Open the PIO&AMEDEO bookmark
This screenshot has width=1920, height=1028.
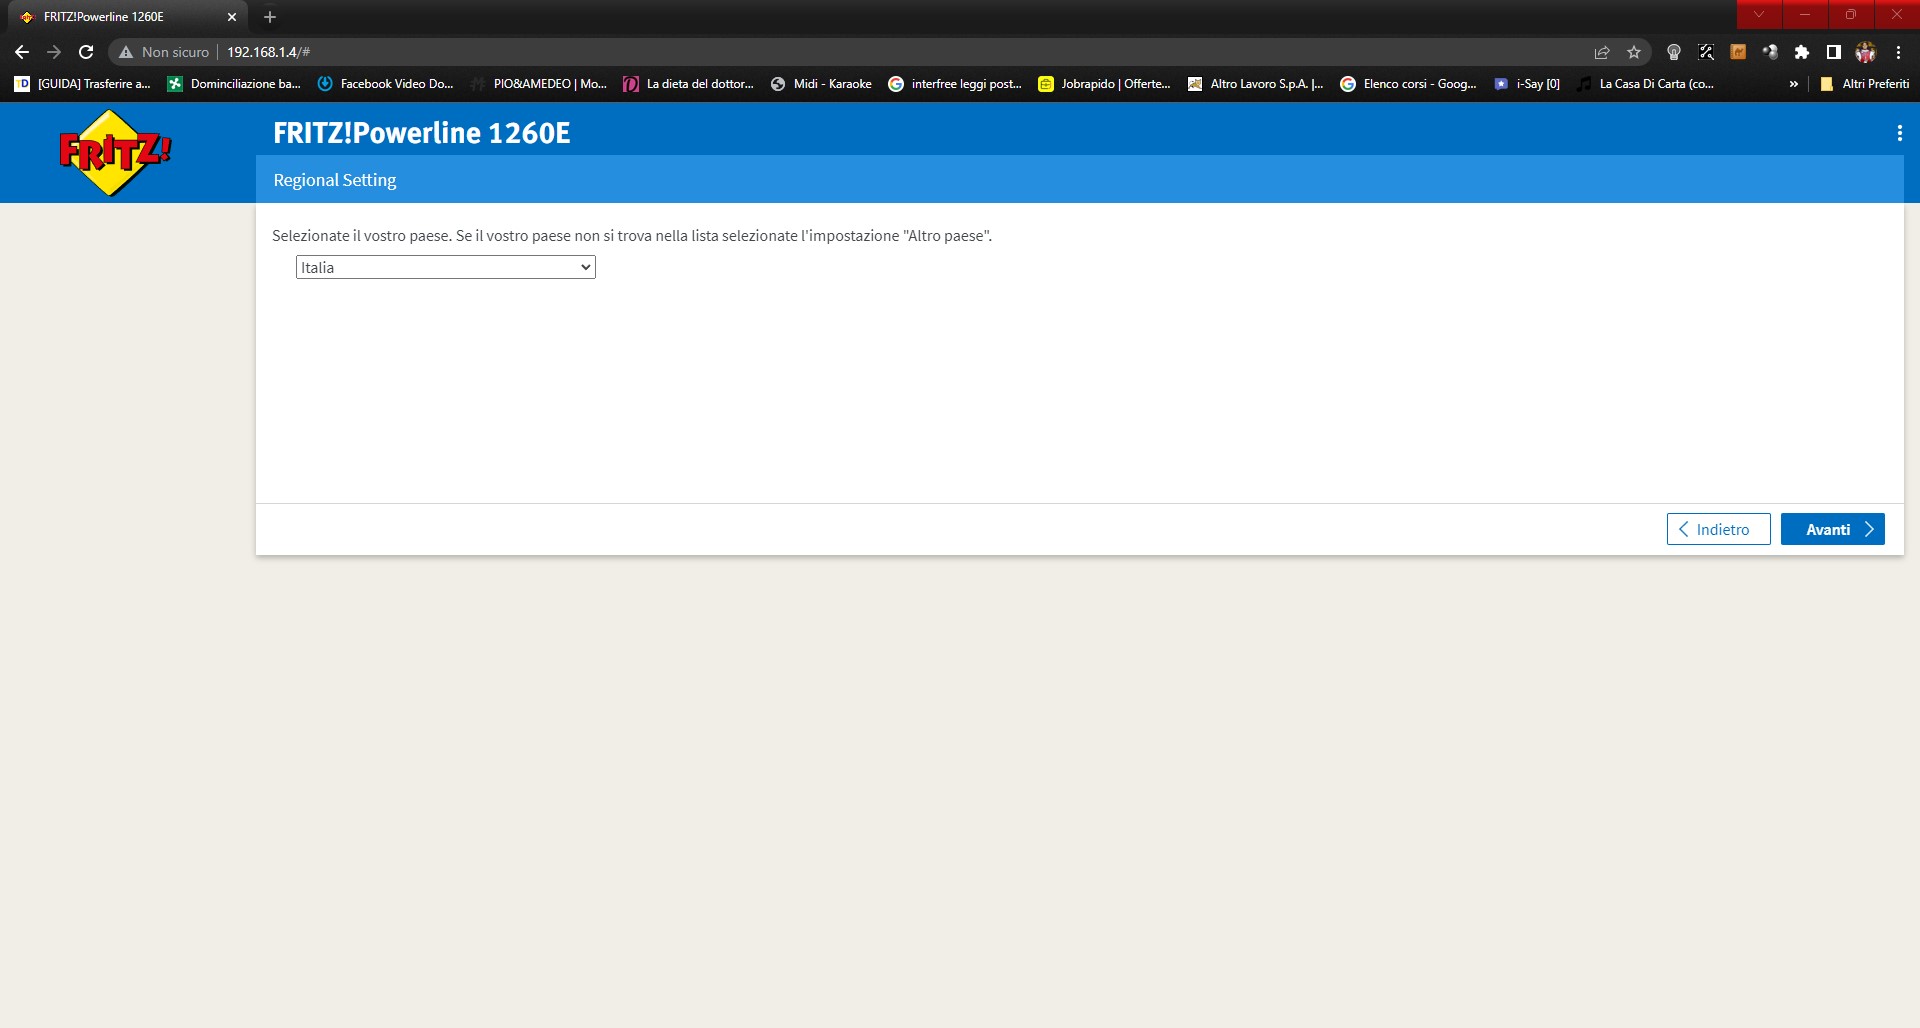539,84
